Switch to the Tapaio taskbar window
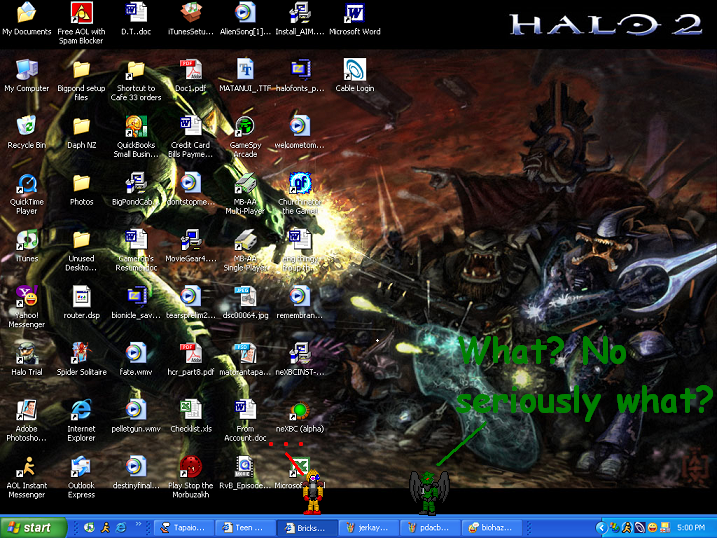Viewport: 717px width, 538px height. click(x=183, y=528)
